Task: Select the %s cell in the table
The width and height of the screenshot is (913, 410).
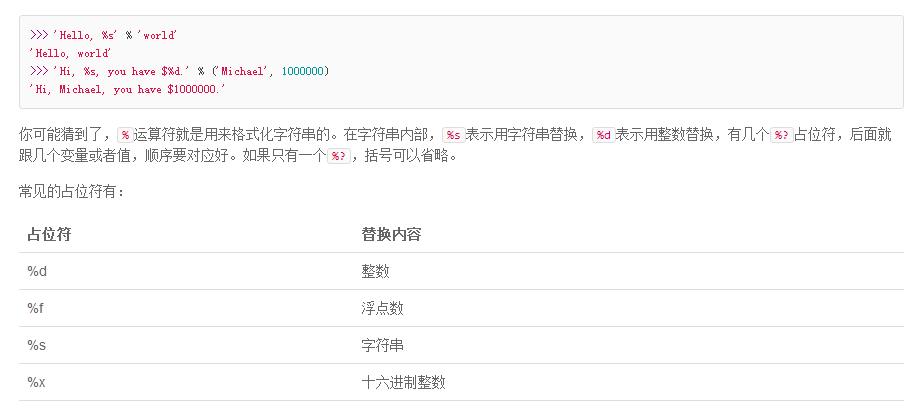Action: [x=37, y=345]
